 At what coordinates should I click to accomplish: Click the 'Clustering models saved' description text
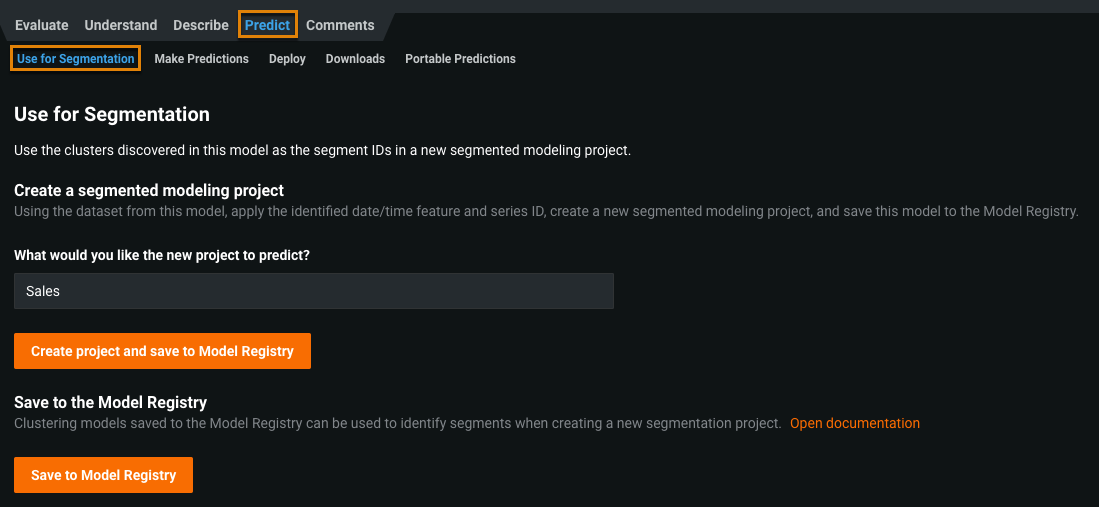point(397,423)
